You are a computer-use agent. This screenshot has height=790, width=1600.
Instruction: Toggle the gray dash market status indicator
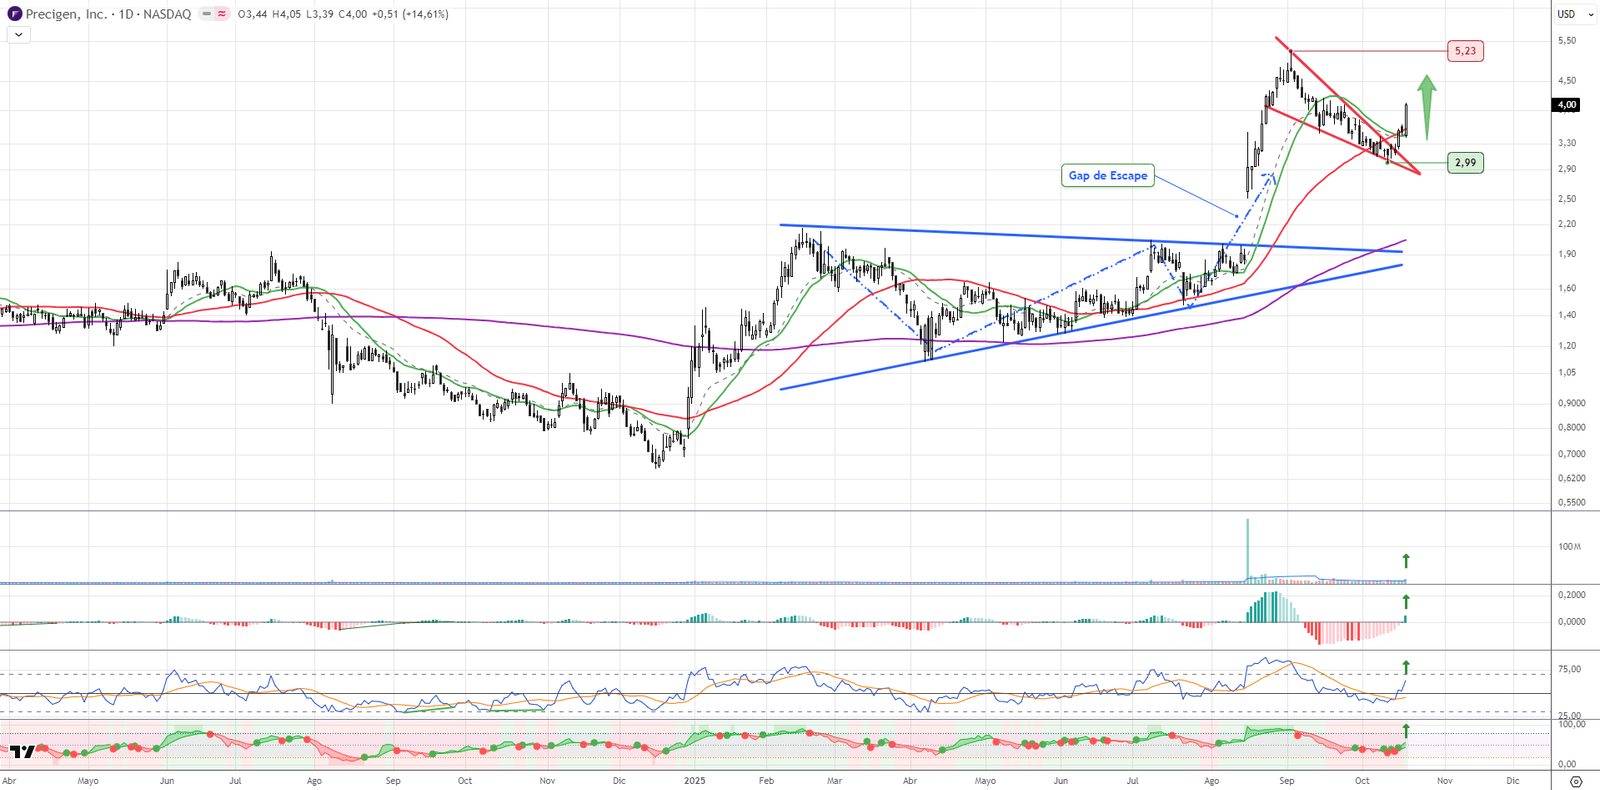(207, 14)
